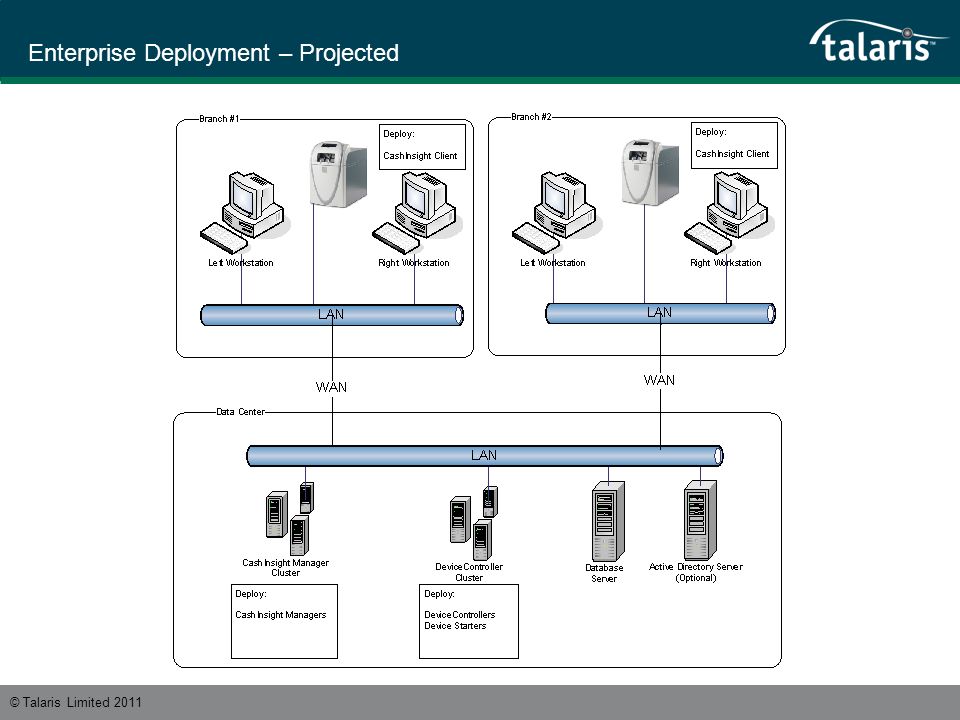Click the 'Device Starters' text in deploy box
Screen dimensions: 960x720
click(455, 626)
